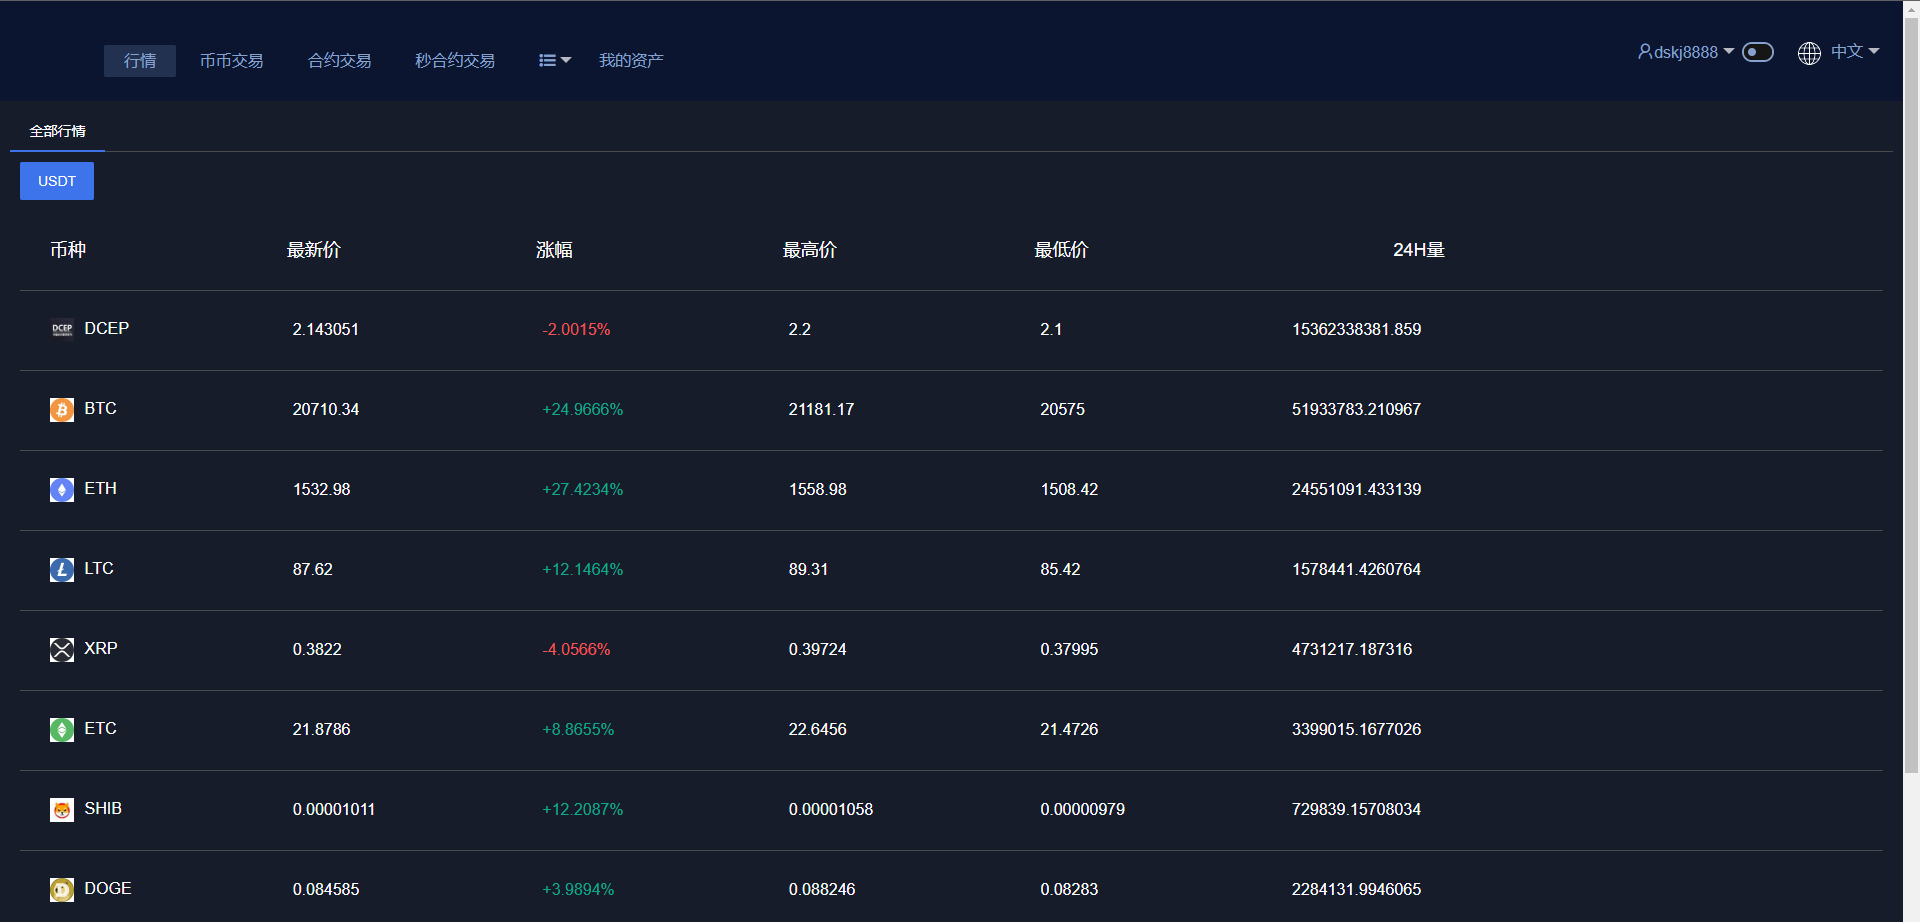Open the 中文 language dropdown
1920x922 pixels.
coord(1855,51)
